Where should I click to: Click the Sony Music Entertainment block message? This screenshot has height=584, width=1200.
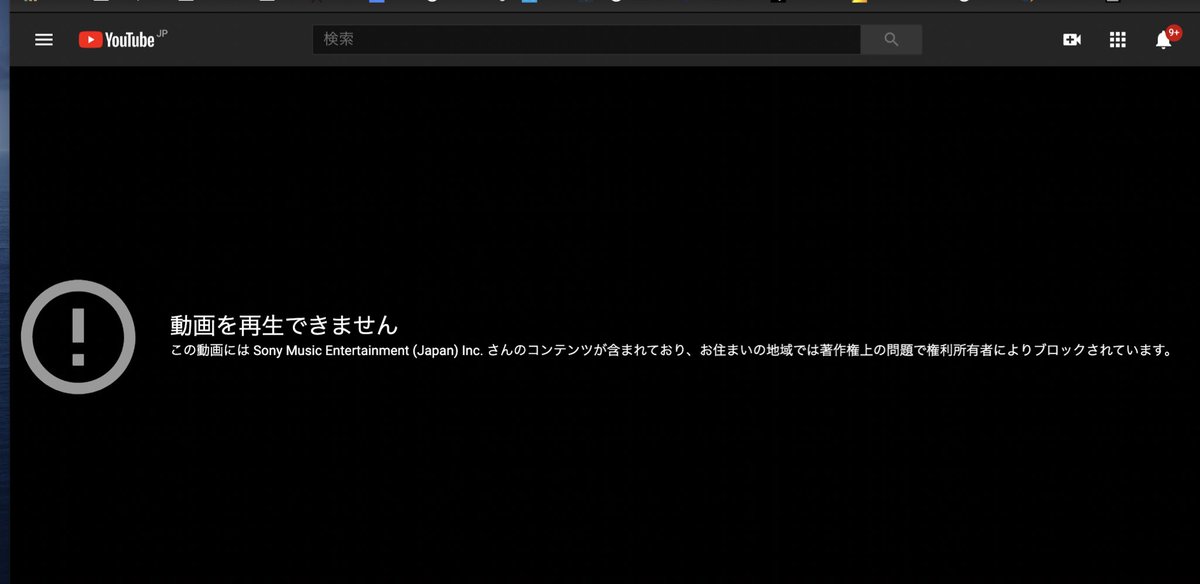(x=671, y=351)
